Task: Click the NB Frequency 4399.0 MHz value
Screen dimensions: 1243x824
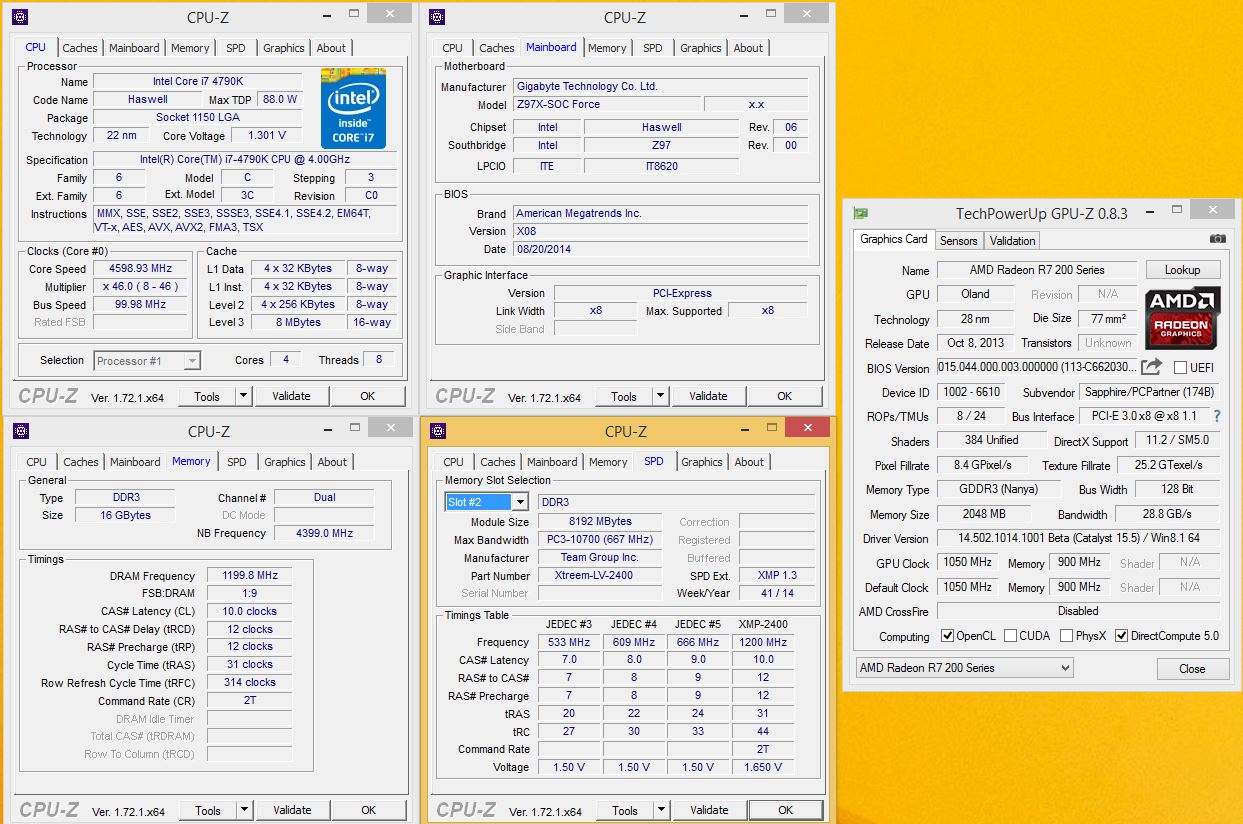Action: tap(324, 533)
